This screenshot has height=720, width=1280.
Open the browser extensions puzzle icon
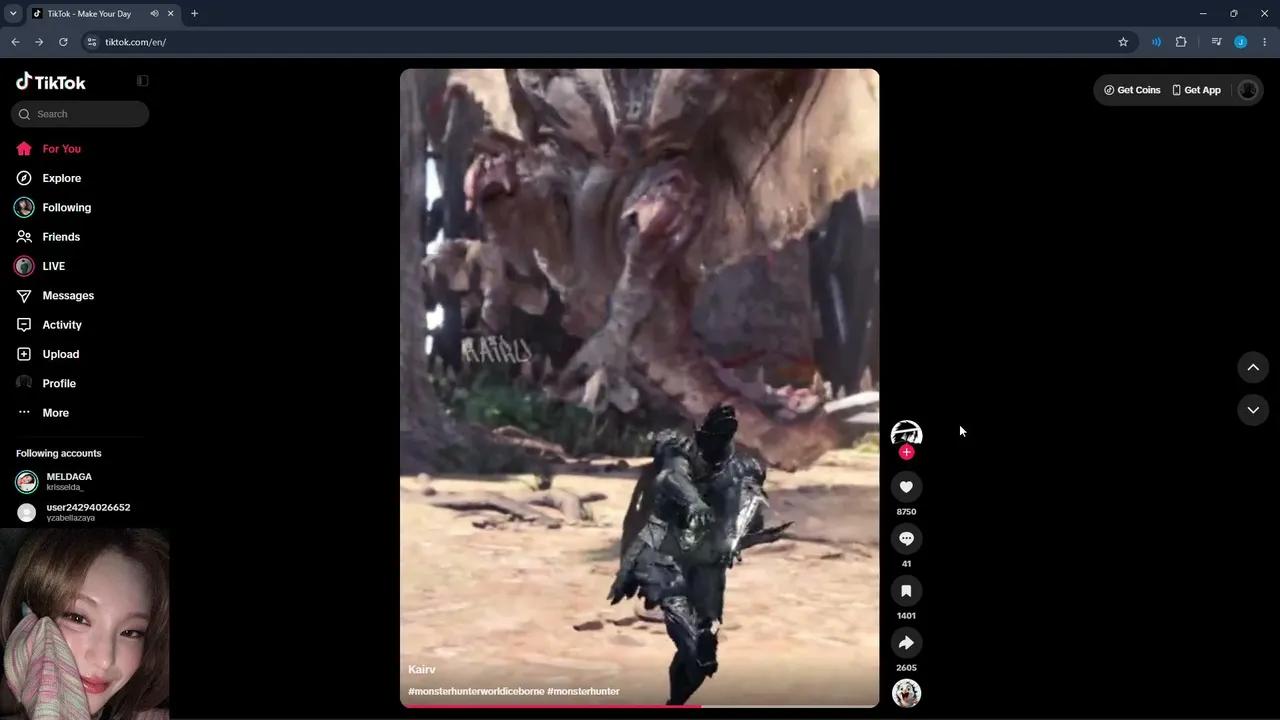coord(1181,42)
